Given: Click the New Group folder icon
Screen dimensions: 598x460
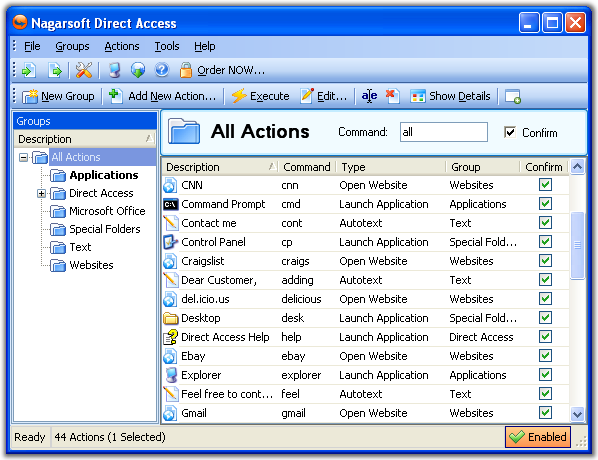Looking at the screenshot, I should (x=30, y=96).
